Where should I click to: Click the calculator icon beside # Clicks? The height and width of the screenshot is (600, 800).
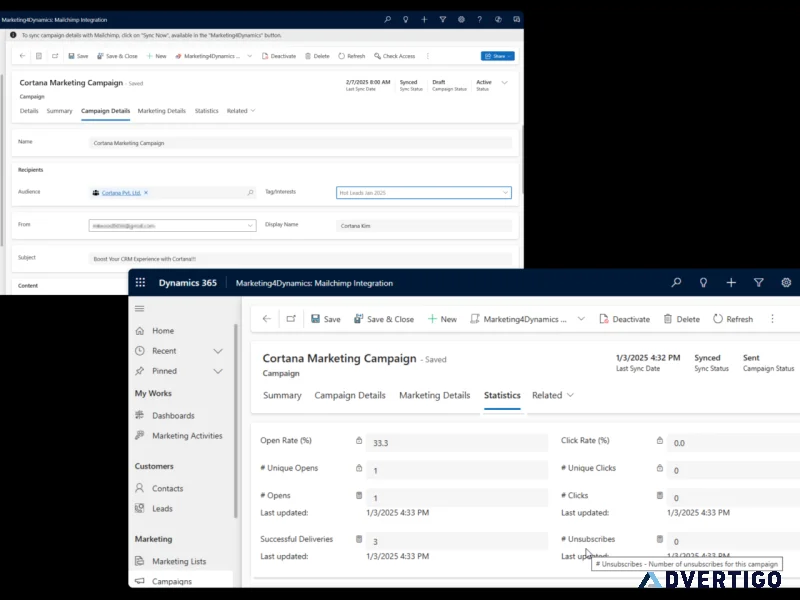(660, 495)
